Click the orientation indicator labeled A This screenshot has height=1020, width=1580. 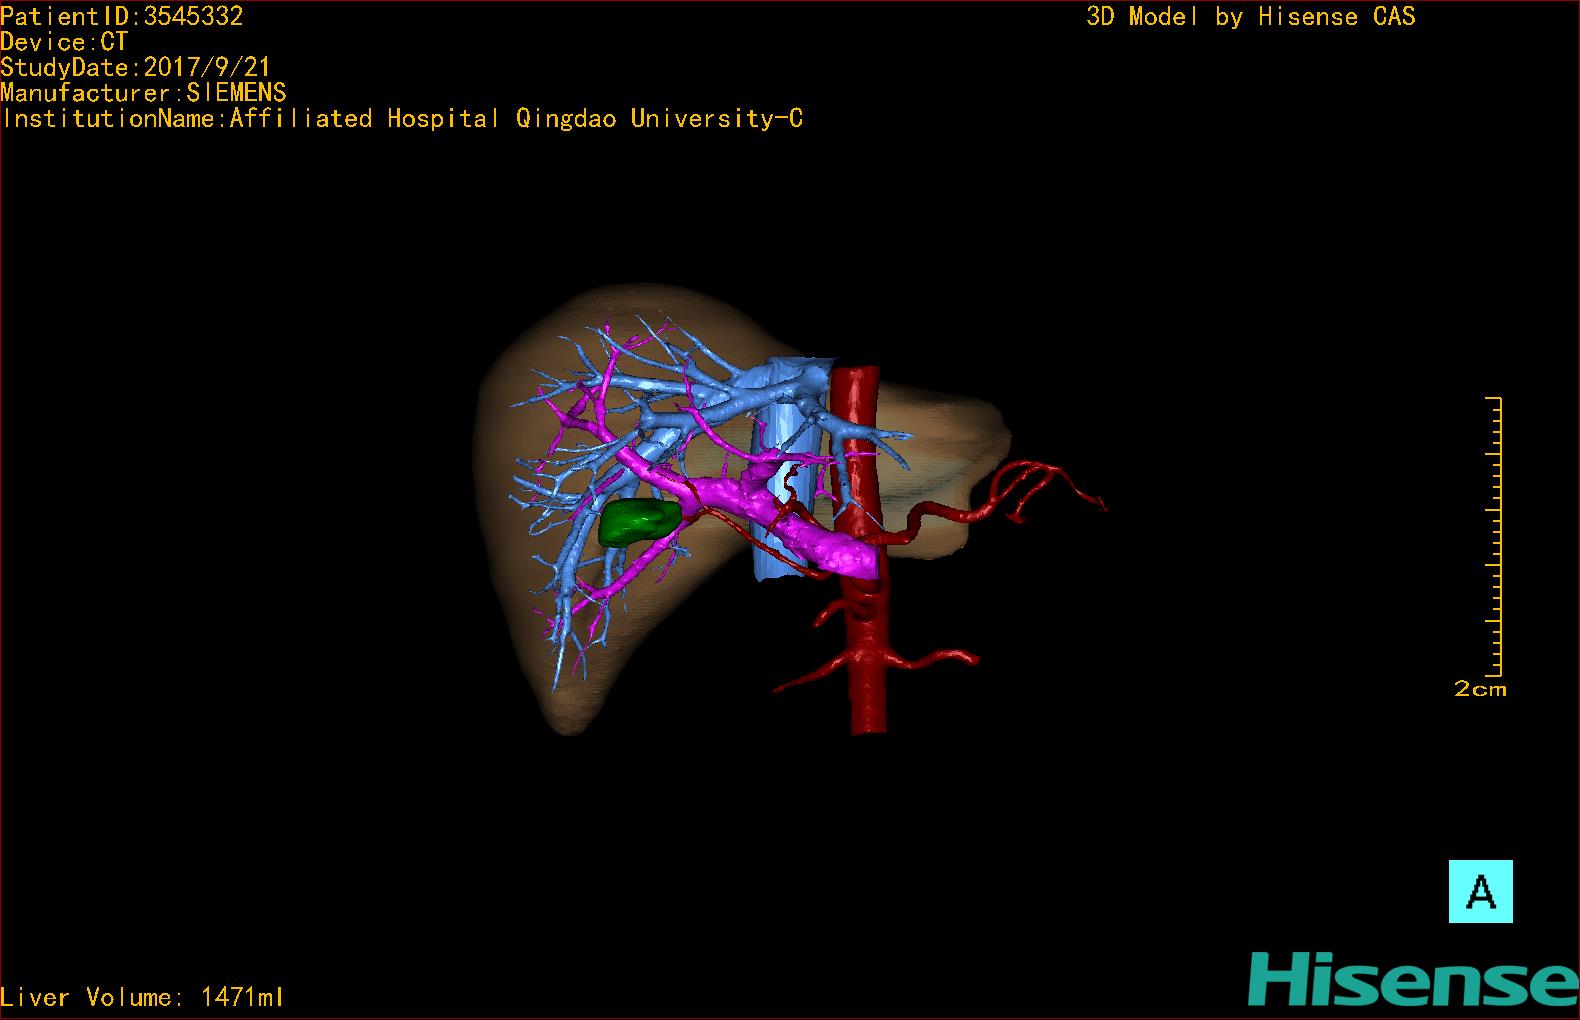pos(1480,891)
